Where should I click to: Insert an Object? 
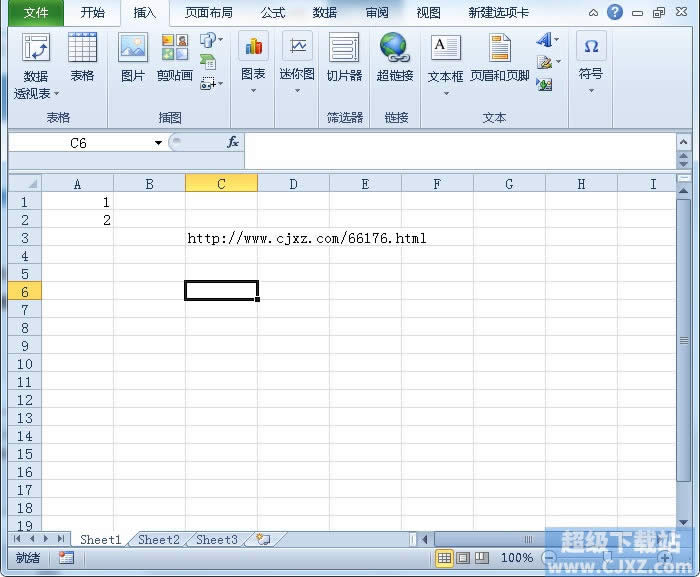point(545,84)
